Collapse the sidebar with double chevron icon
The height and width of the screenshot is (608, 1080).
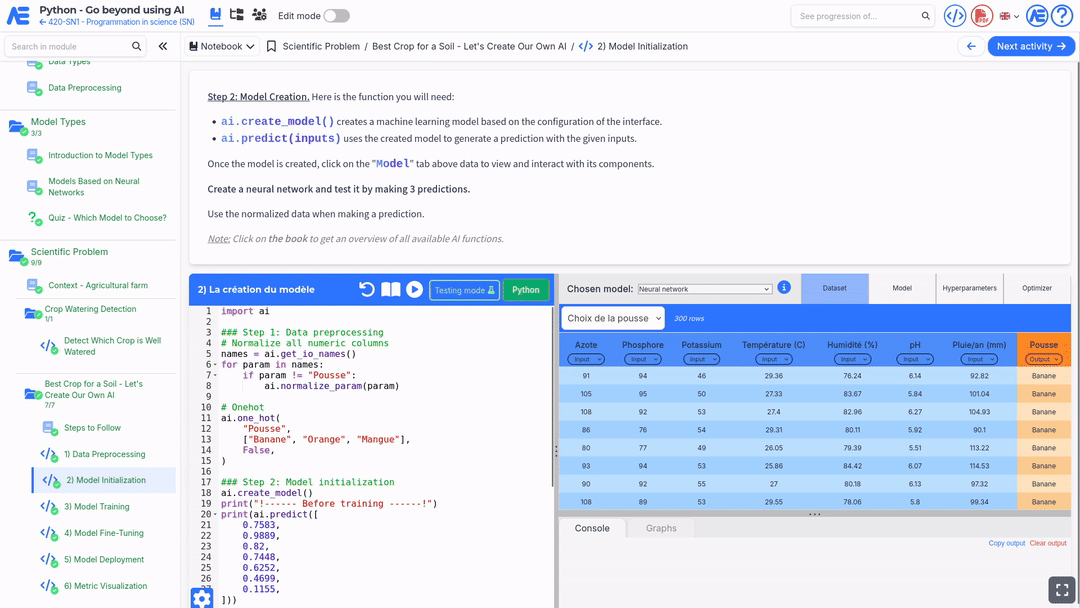(x=163, y=46)
